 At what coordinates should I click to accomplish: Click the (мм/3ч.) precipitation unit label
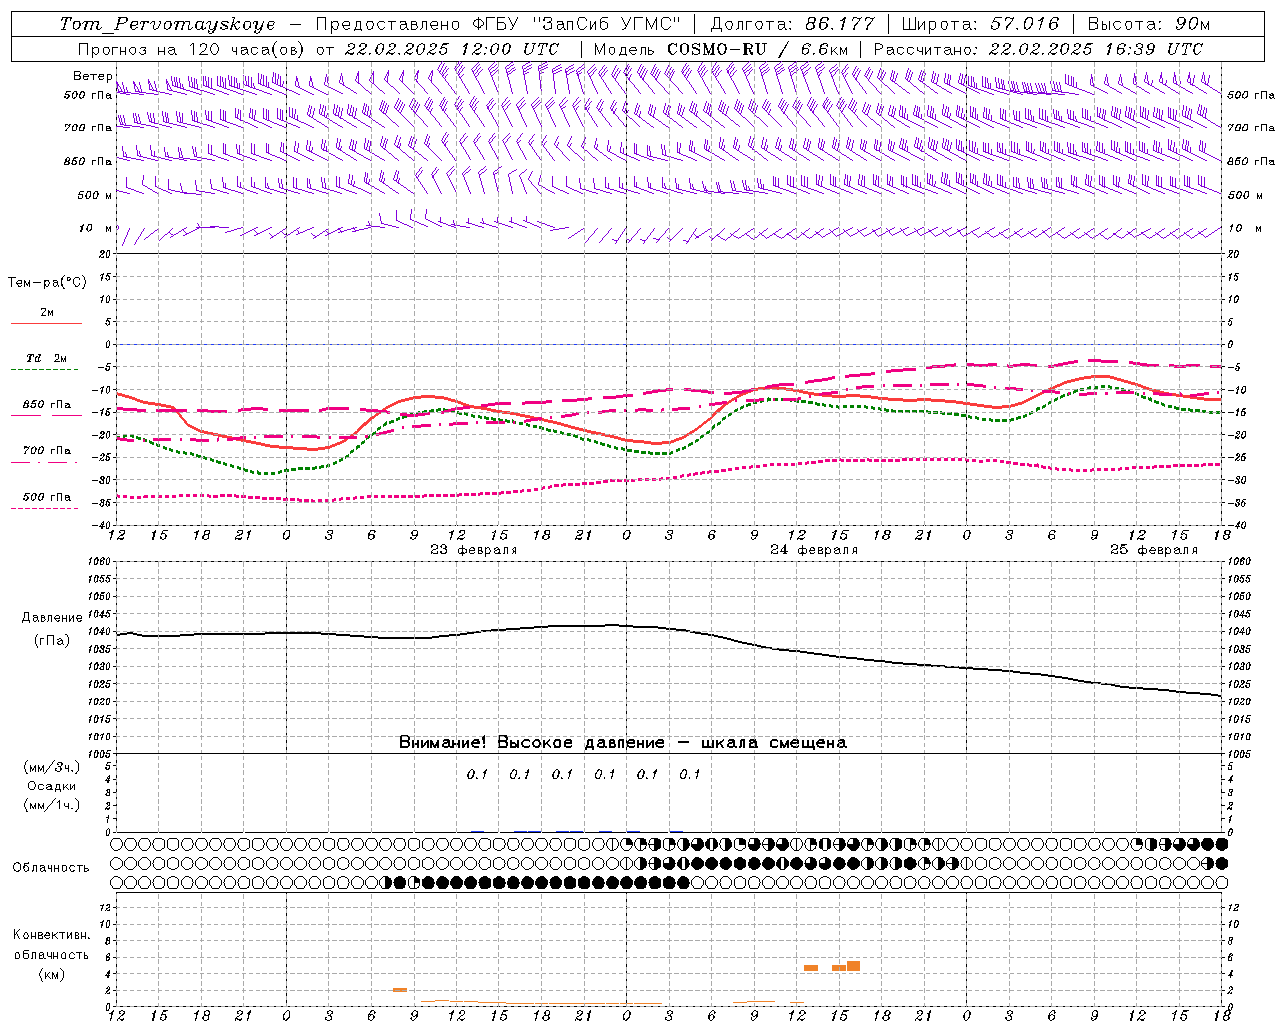tap(52, 768)
